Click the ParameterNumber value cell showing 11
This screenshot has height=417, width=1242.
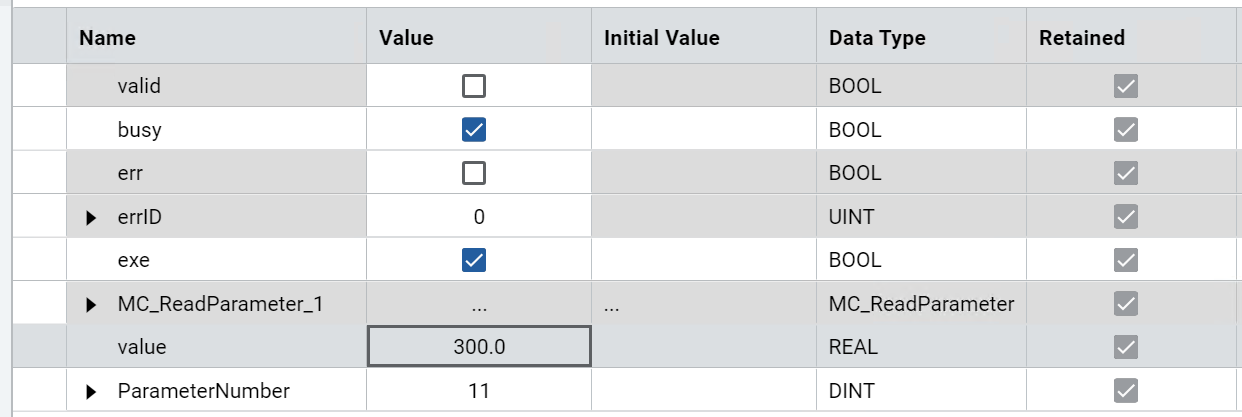pos(479,391)
